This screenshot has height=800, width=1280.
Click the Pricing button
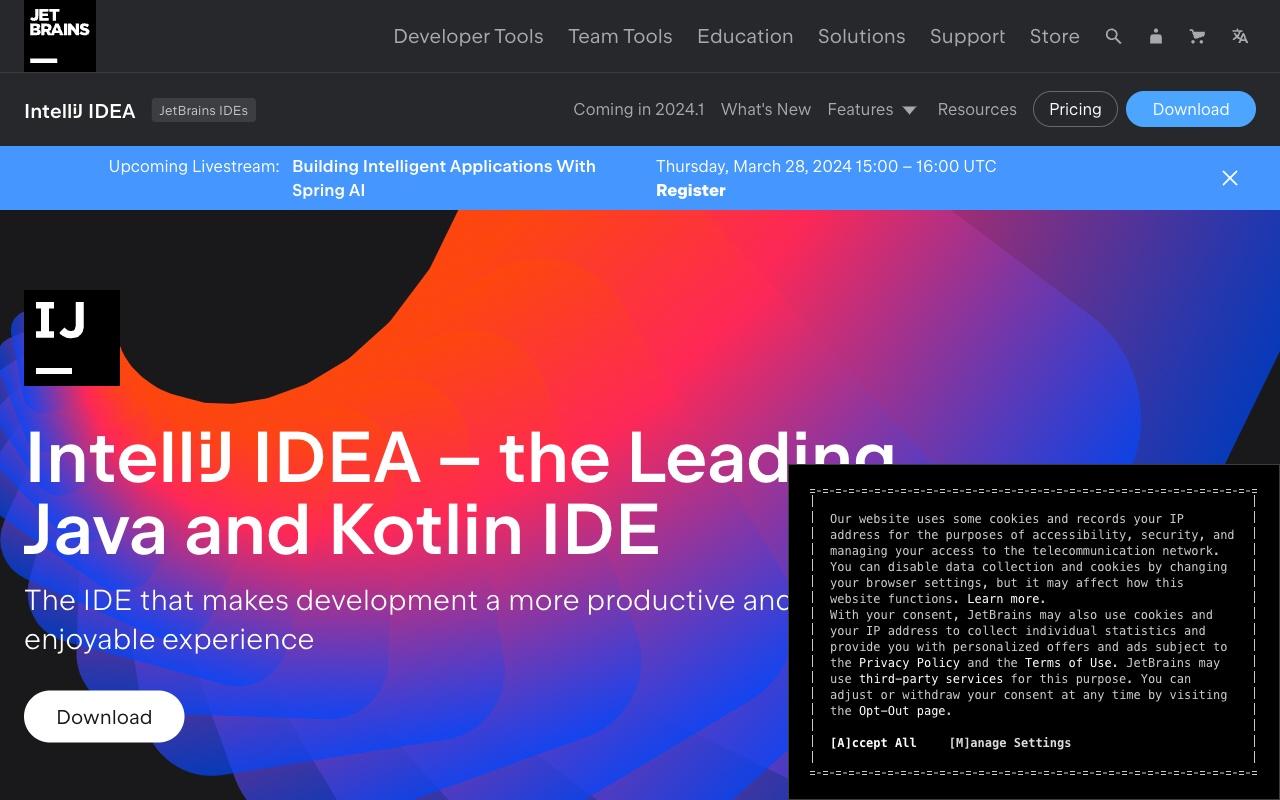(x=1075, y=109)
